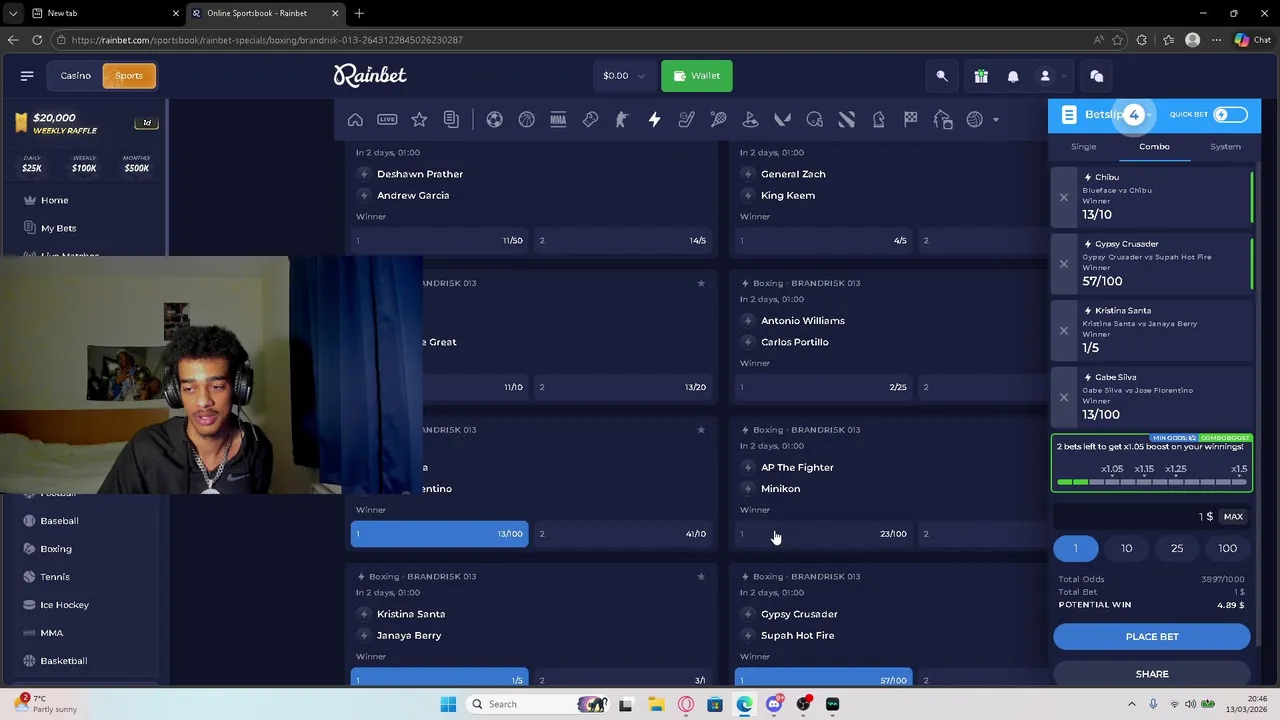Screen dimensions: 1280x720
Task: Toggle the Quick Bet switch
Action: (x=1229, y=115)
